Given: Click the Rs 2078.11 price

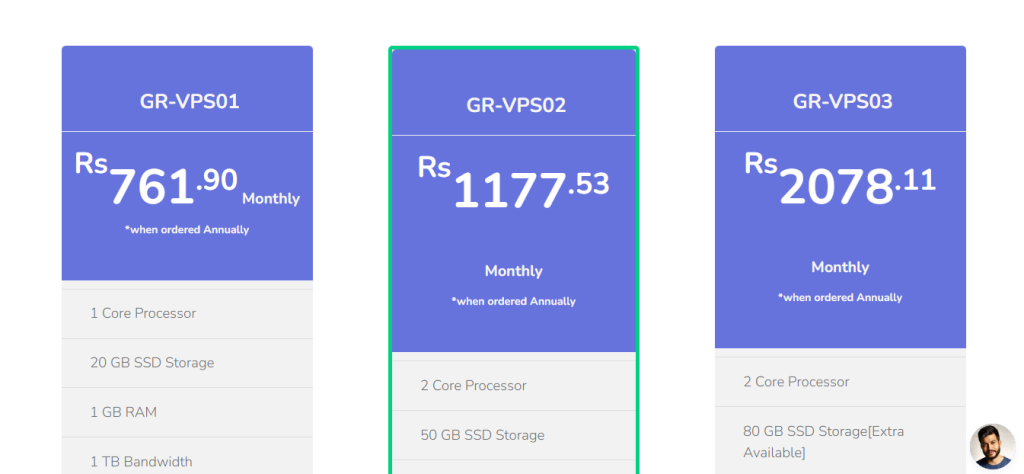Looking at the screenshot, I should (840, 183).
